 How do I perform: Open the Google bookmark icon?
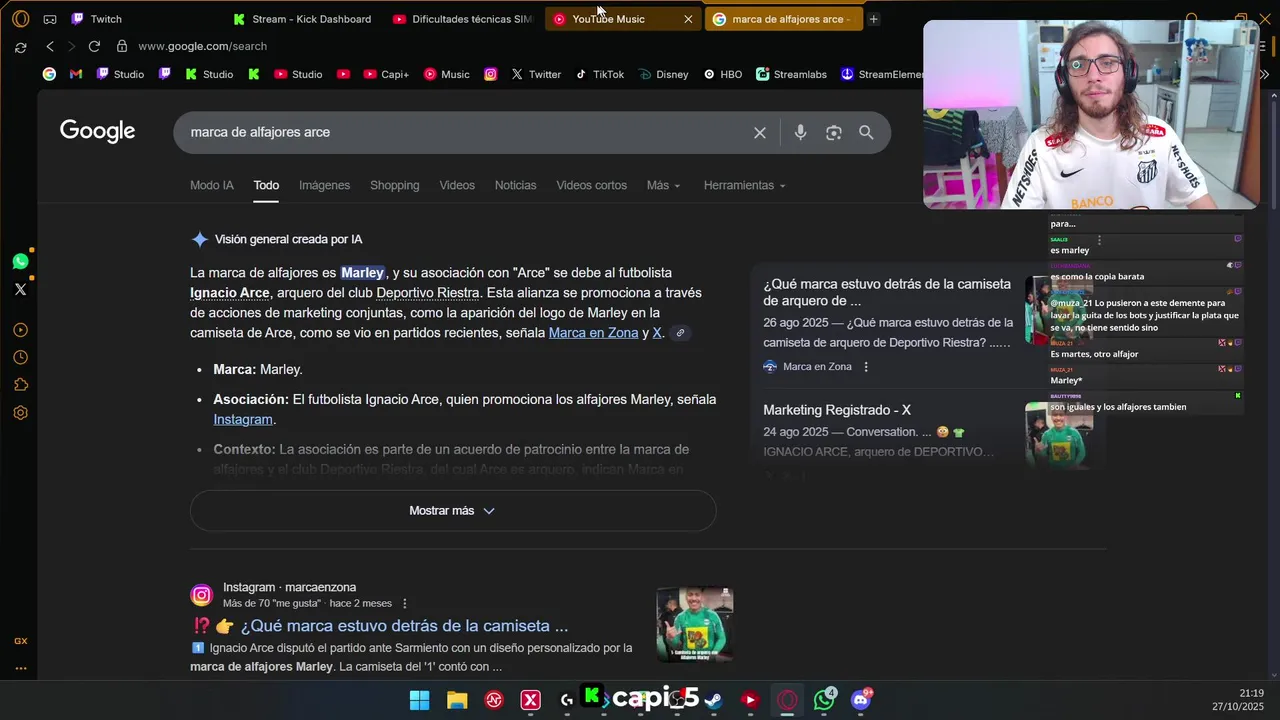click(49, 74)
